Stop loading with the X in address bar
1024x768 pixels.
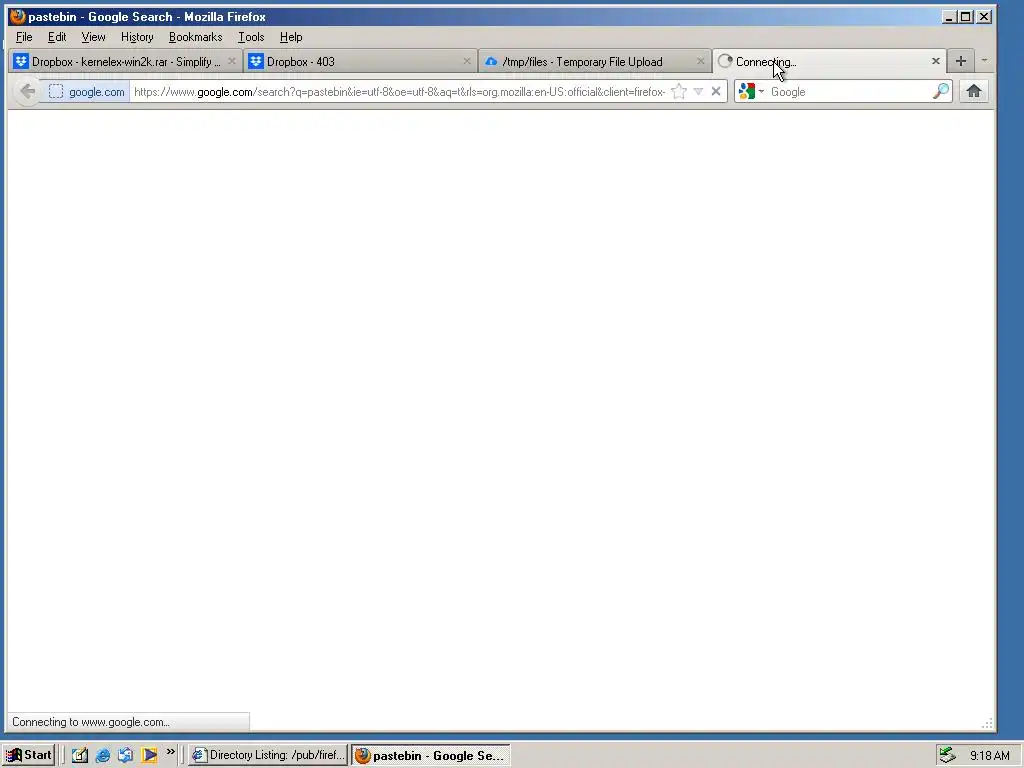(716, 91)
